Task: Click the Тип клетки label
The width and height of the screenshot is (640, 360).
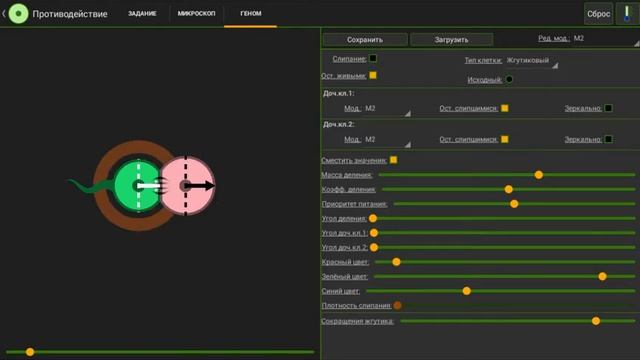Action: pyautogui.click(x=483, y=60)
